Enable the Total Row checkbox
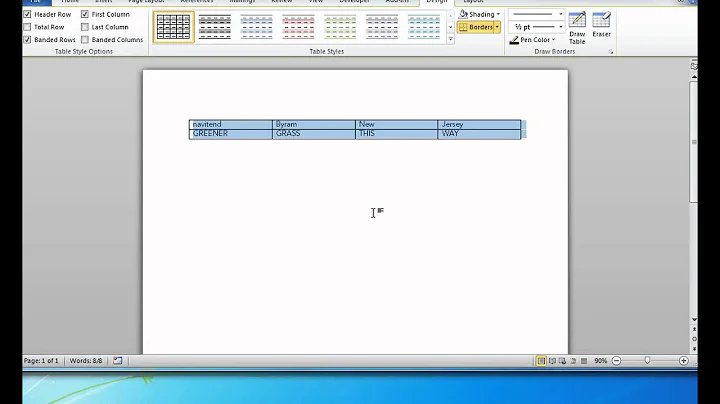 [x=28, y=27]
